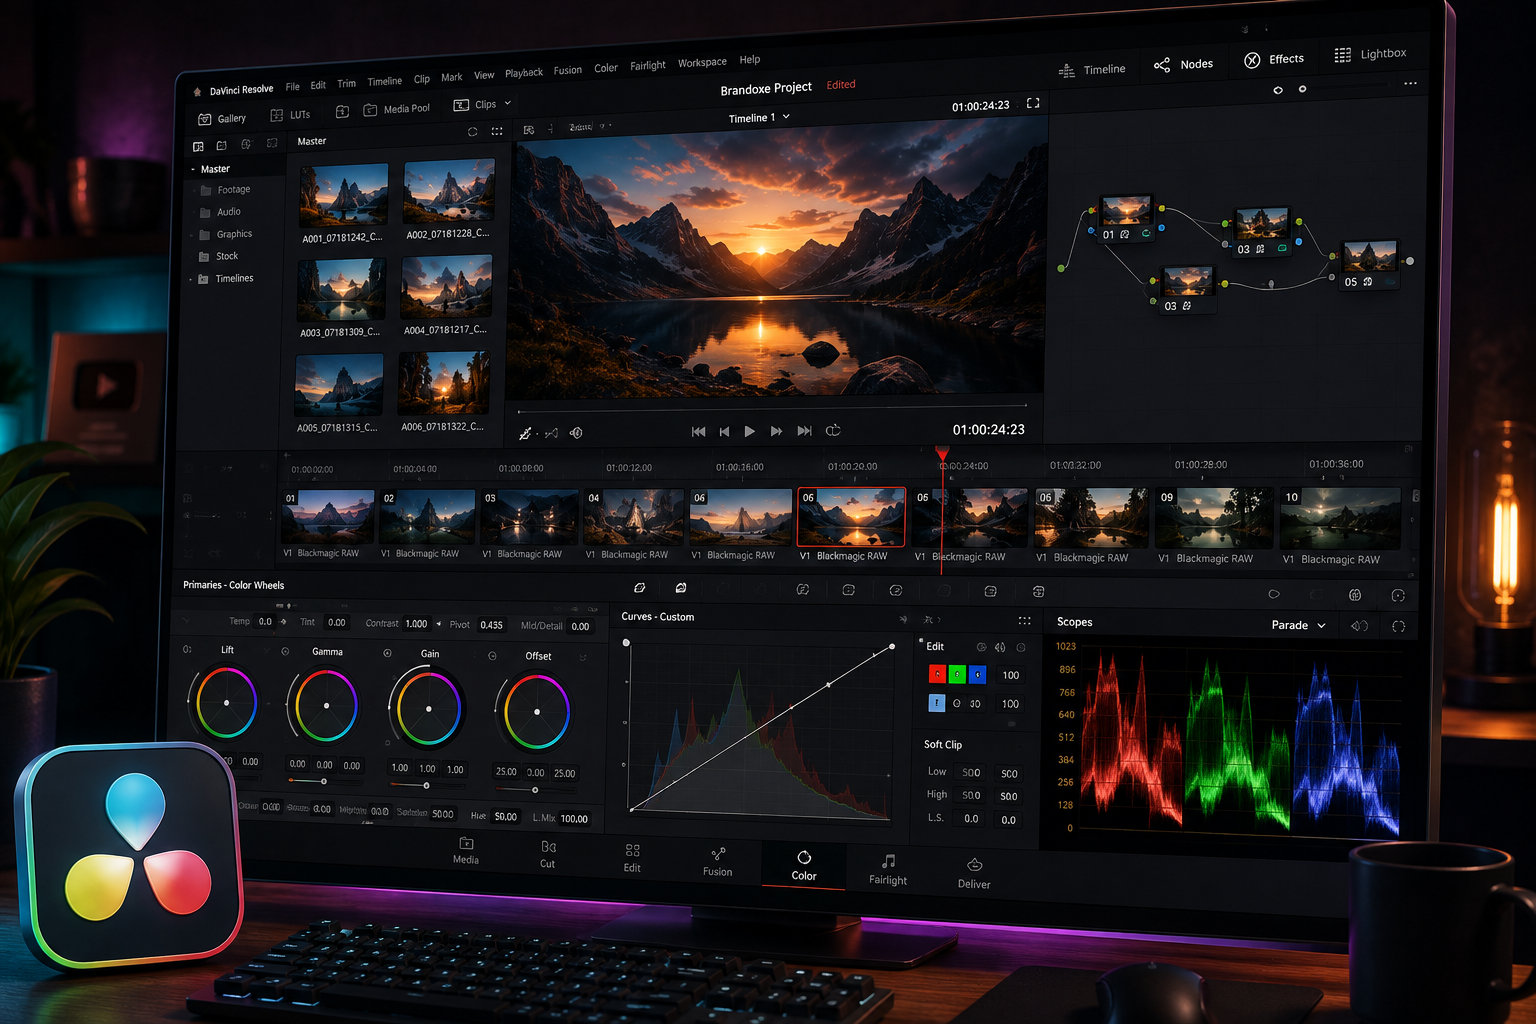Viewport: 1536px width, 1024px height.
Task: Select the Graphics bin
Action: [x=226, y=234]
